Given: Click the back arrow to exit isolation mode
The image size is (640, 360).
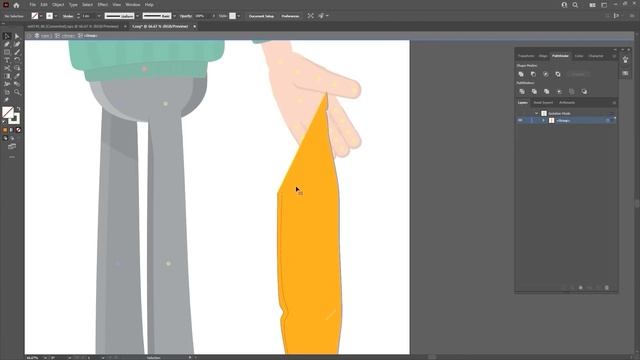Looking at the screenshot, I should pyautogui.click(x=29, y=36).
